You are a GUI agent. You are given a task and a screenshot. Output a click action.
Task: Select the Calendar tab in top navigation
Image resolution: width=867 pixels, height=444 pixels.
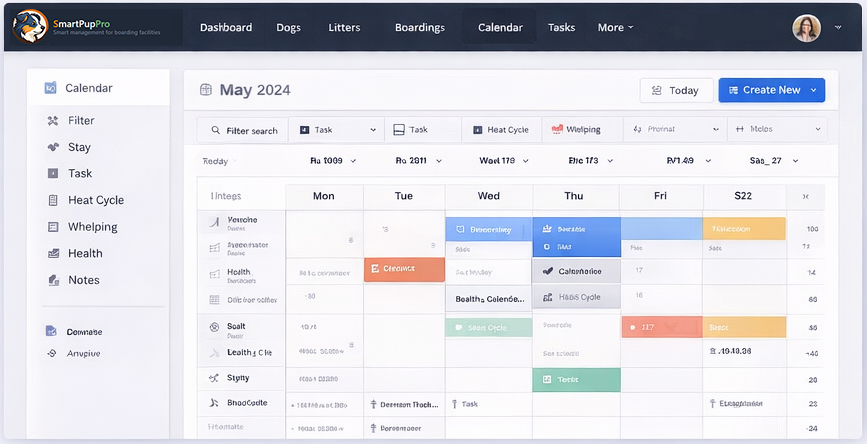pos(500,27)
